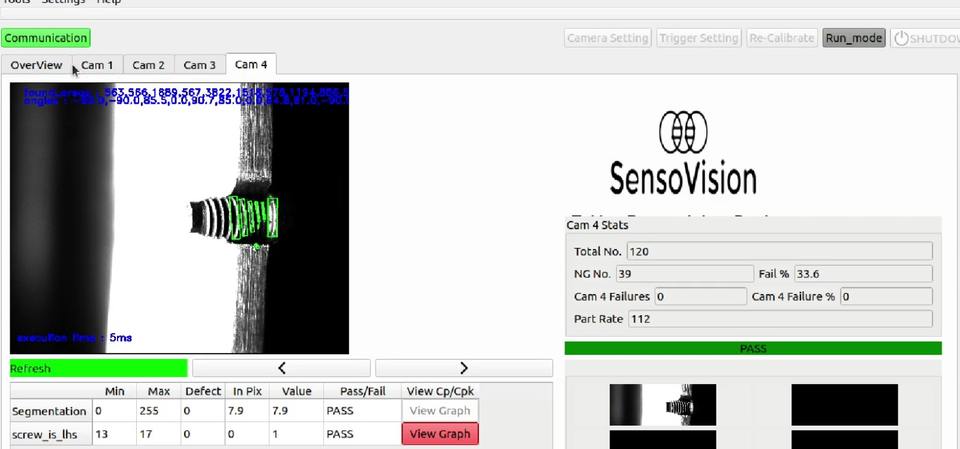
Task: Open the Settings menu
Action: 63,2
